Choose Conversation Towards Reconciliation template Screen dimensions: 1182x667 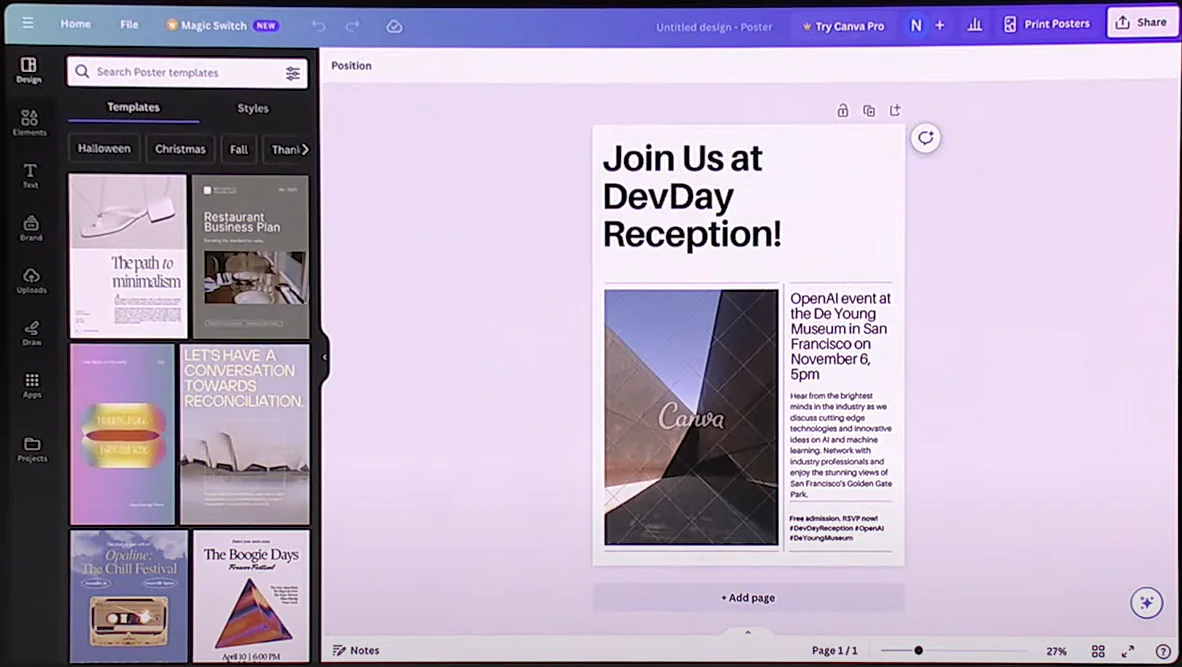245,434
